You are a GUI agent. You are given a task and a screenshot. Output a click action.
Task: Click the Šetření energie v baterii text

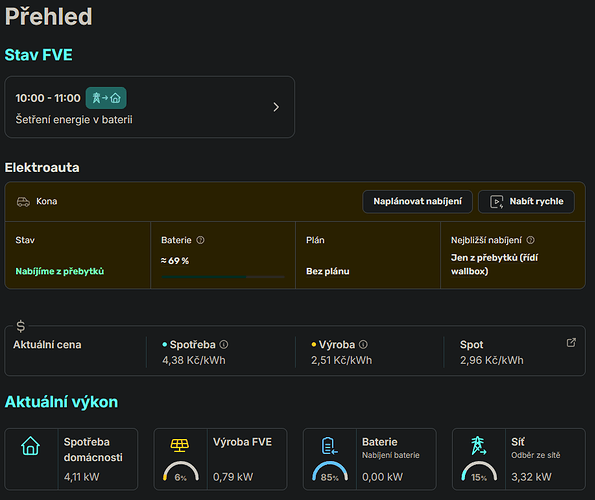74,120
